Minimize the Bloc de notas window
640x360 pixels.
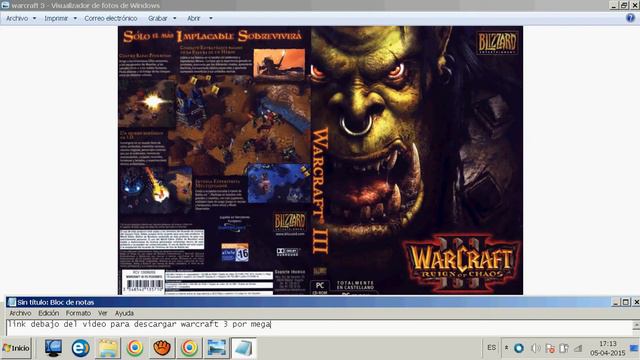616,302
